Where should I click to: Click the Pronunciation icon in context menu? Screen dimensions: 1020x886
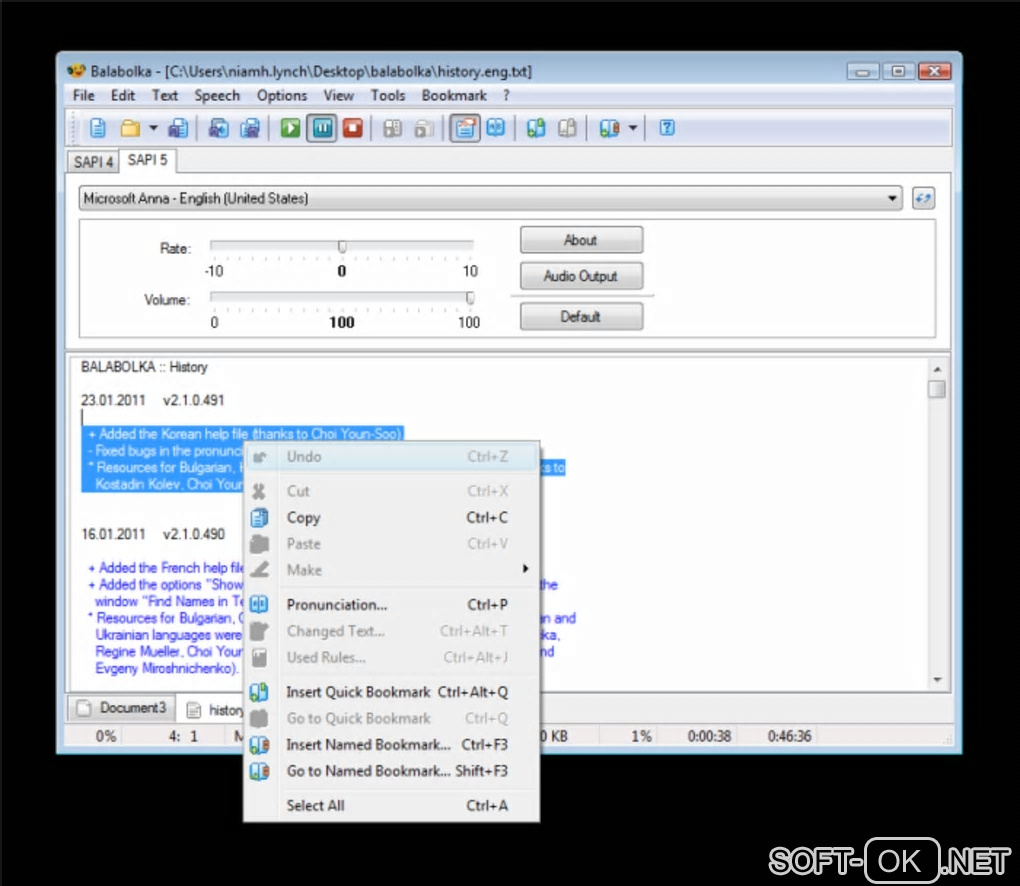[x=259, y=605]
